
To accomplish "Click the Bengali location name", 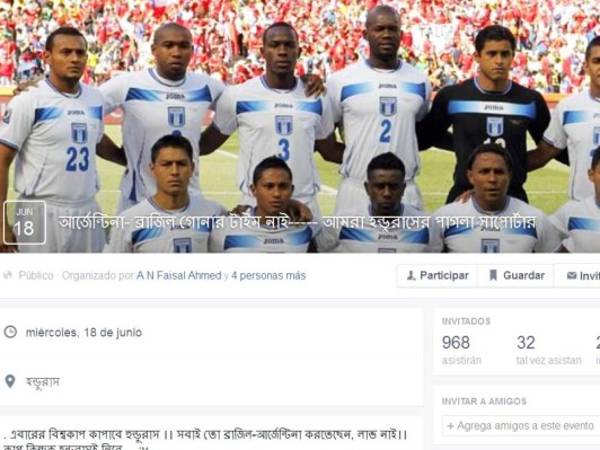I will 42,382.
